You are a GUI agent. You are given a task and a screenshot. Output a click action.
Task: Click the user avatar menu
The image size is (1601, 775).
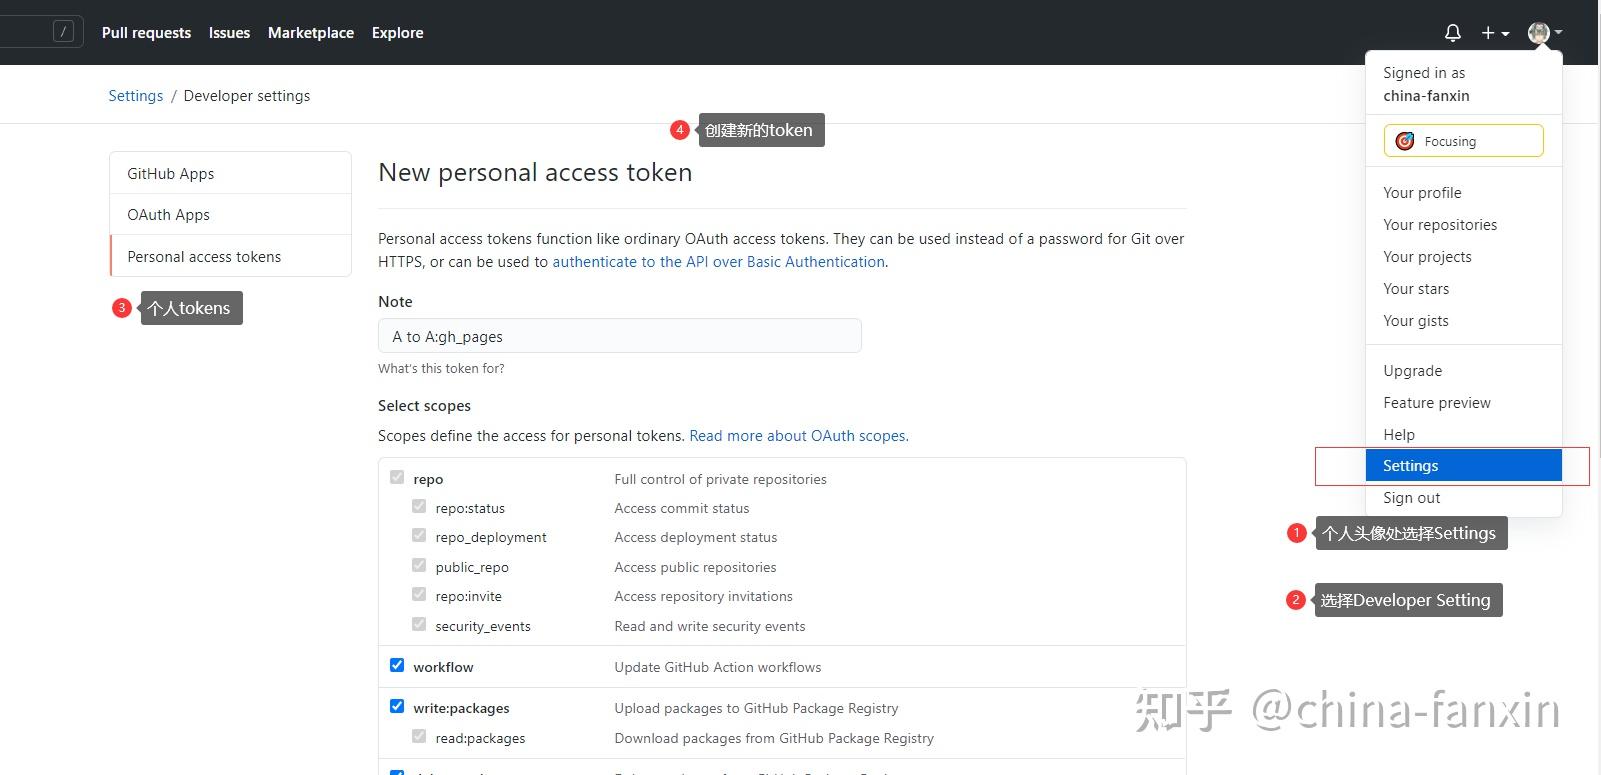coord(1544,33)
